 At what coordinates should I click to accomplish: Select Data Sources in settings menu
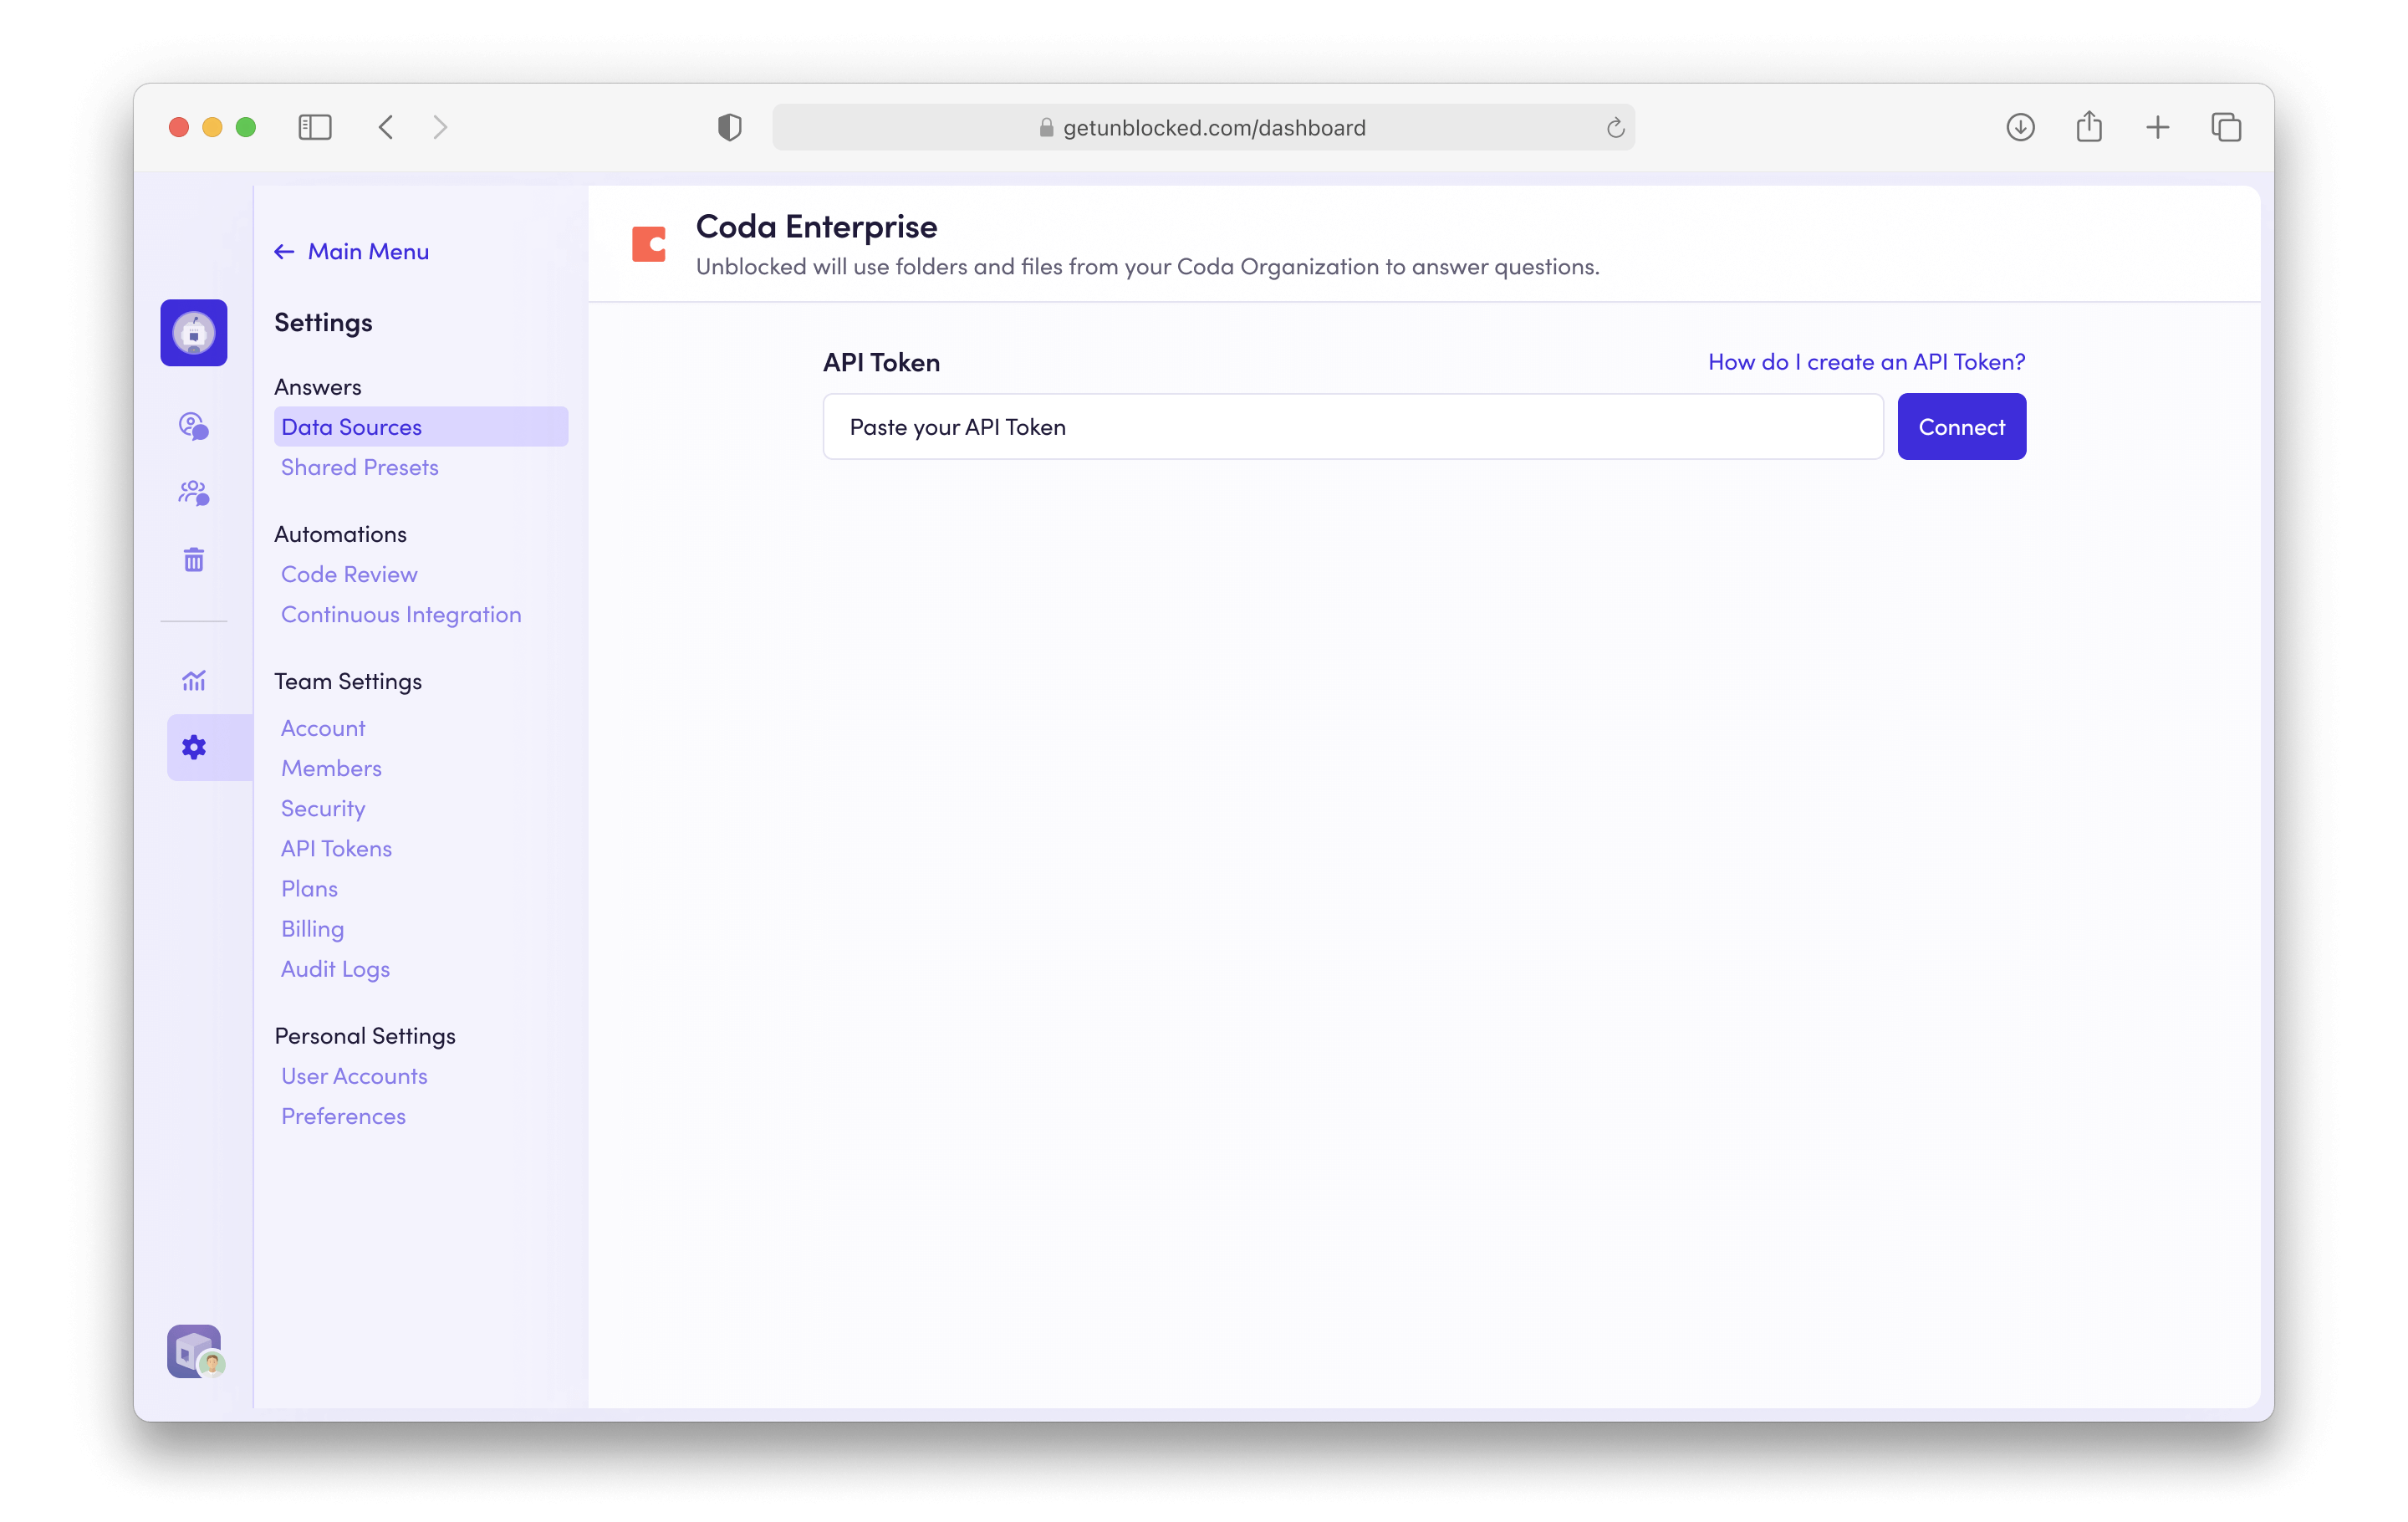click(351, 427)
